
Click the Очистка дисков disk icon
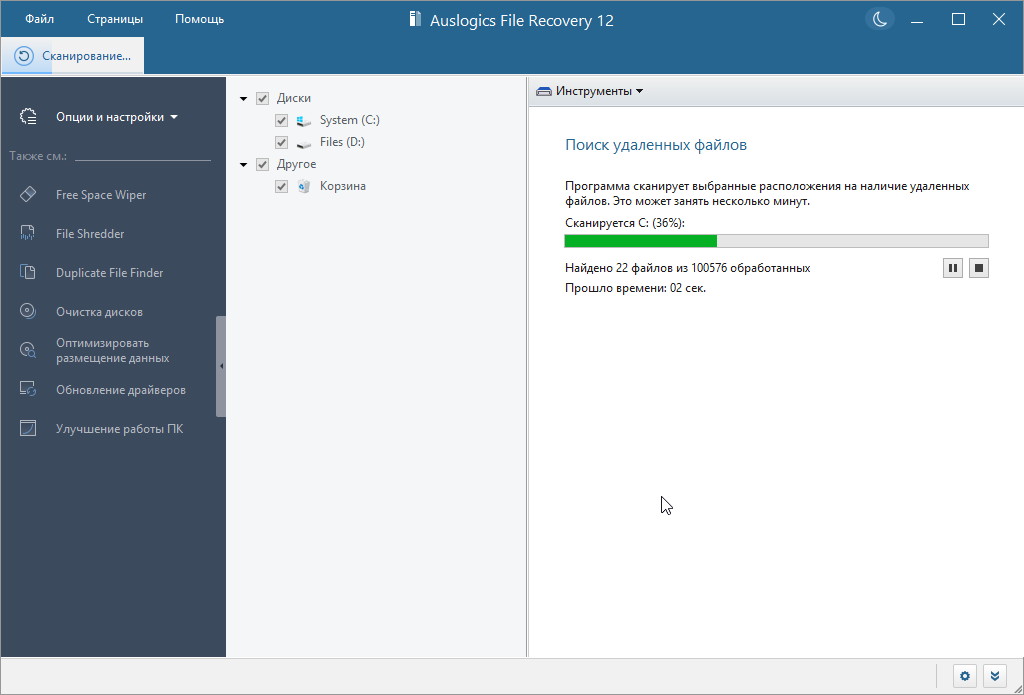[27, 311]
